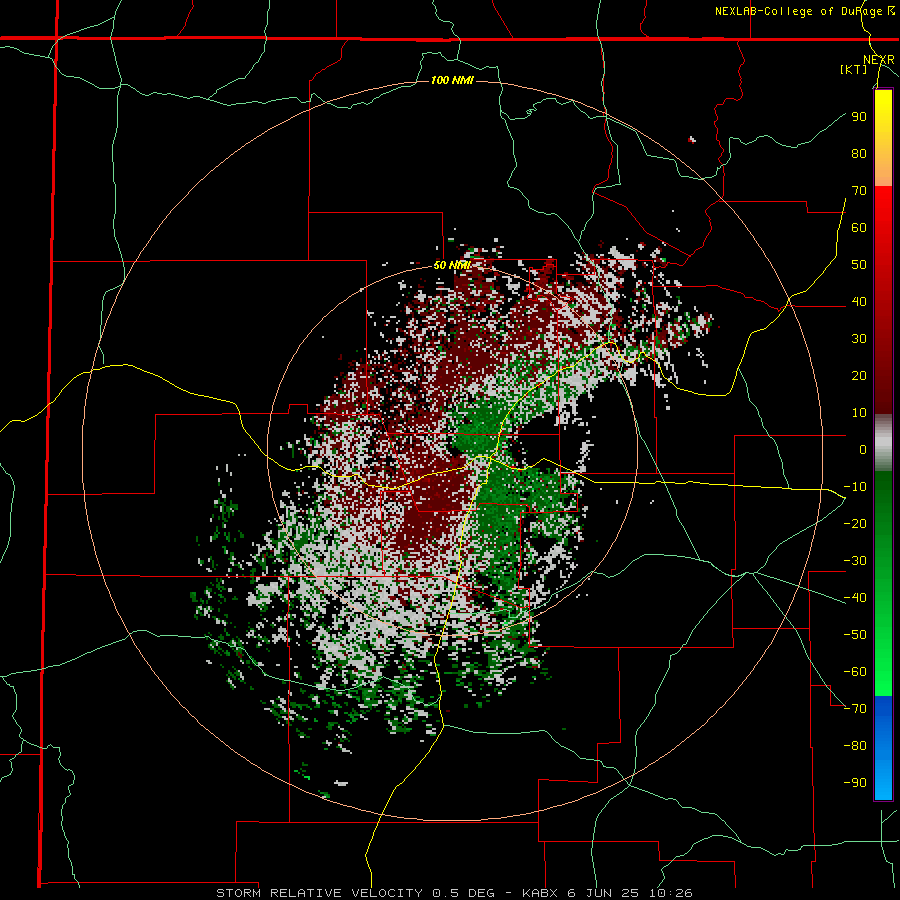Click the gray zero-velocity segment of color bar
Viewport: 900px width, 900px height.
pyautogui.click(x=883, y=443)
